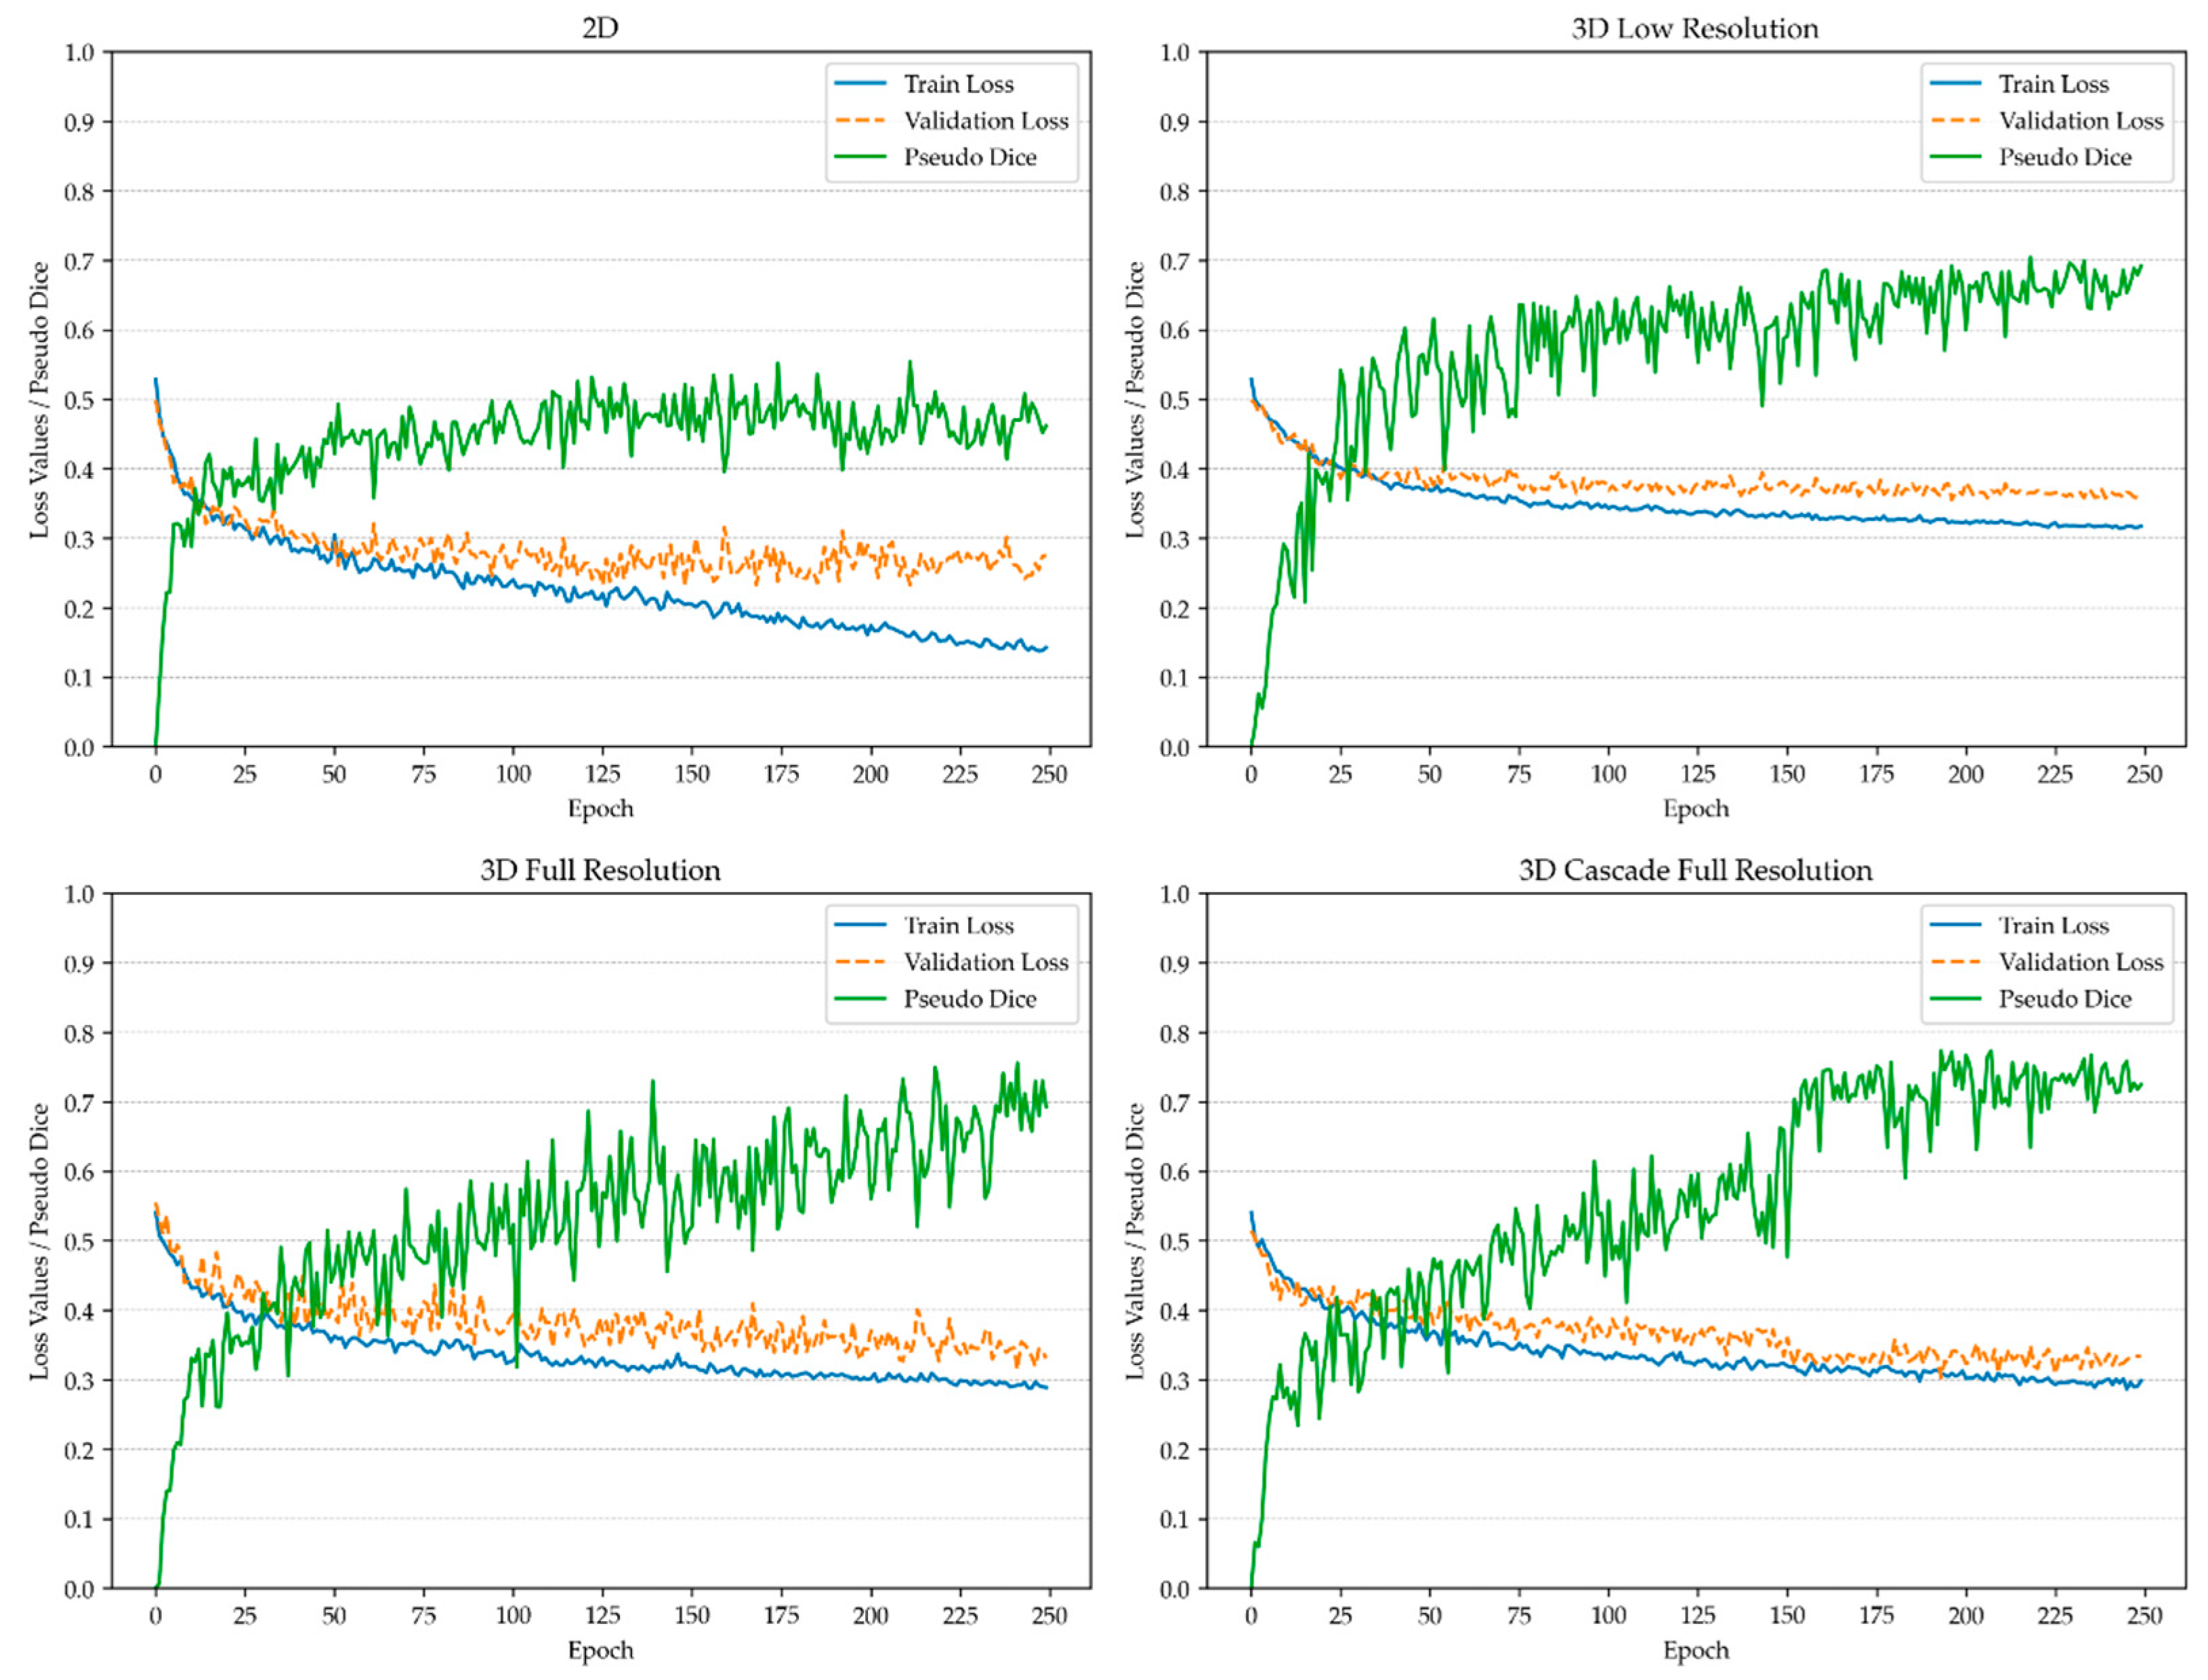Viewport: 2208px width, 1680px height.
Task: Click Validation Loss legend entry in 2D chart
Action: click(x=985, y=121)
